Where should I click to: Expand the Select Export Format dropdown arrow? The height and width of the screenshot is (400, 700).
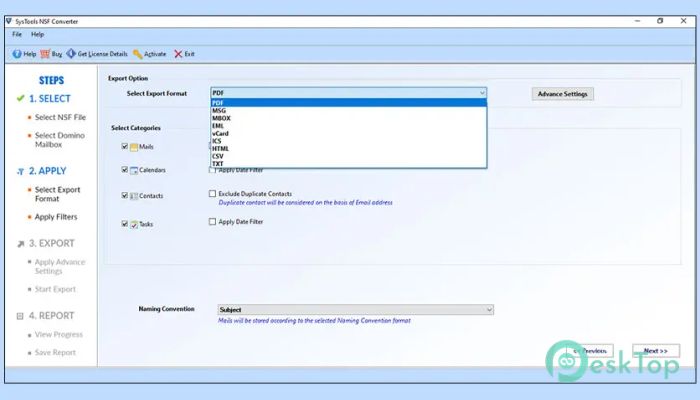pyautogui.click(x=482, y=93)
